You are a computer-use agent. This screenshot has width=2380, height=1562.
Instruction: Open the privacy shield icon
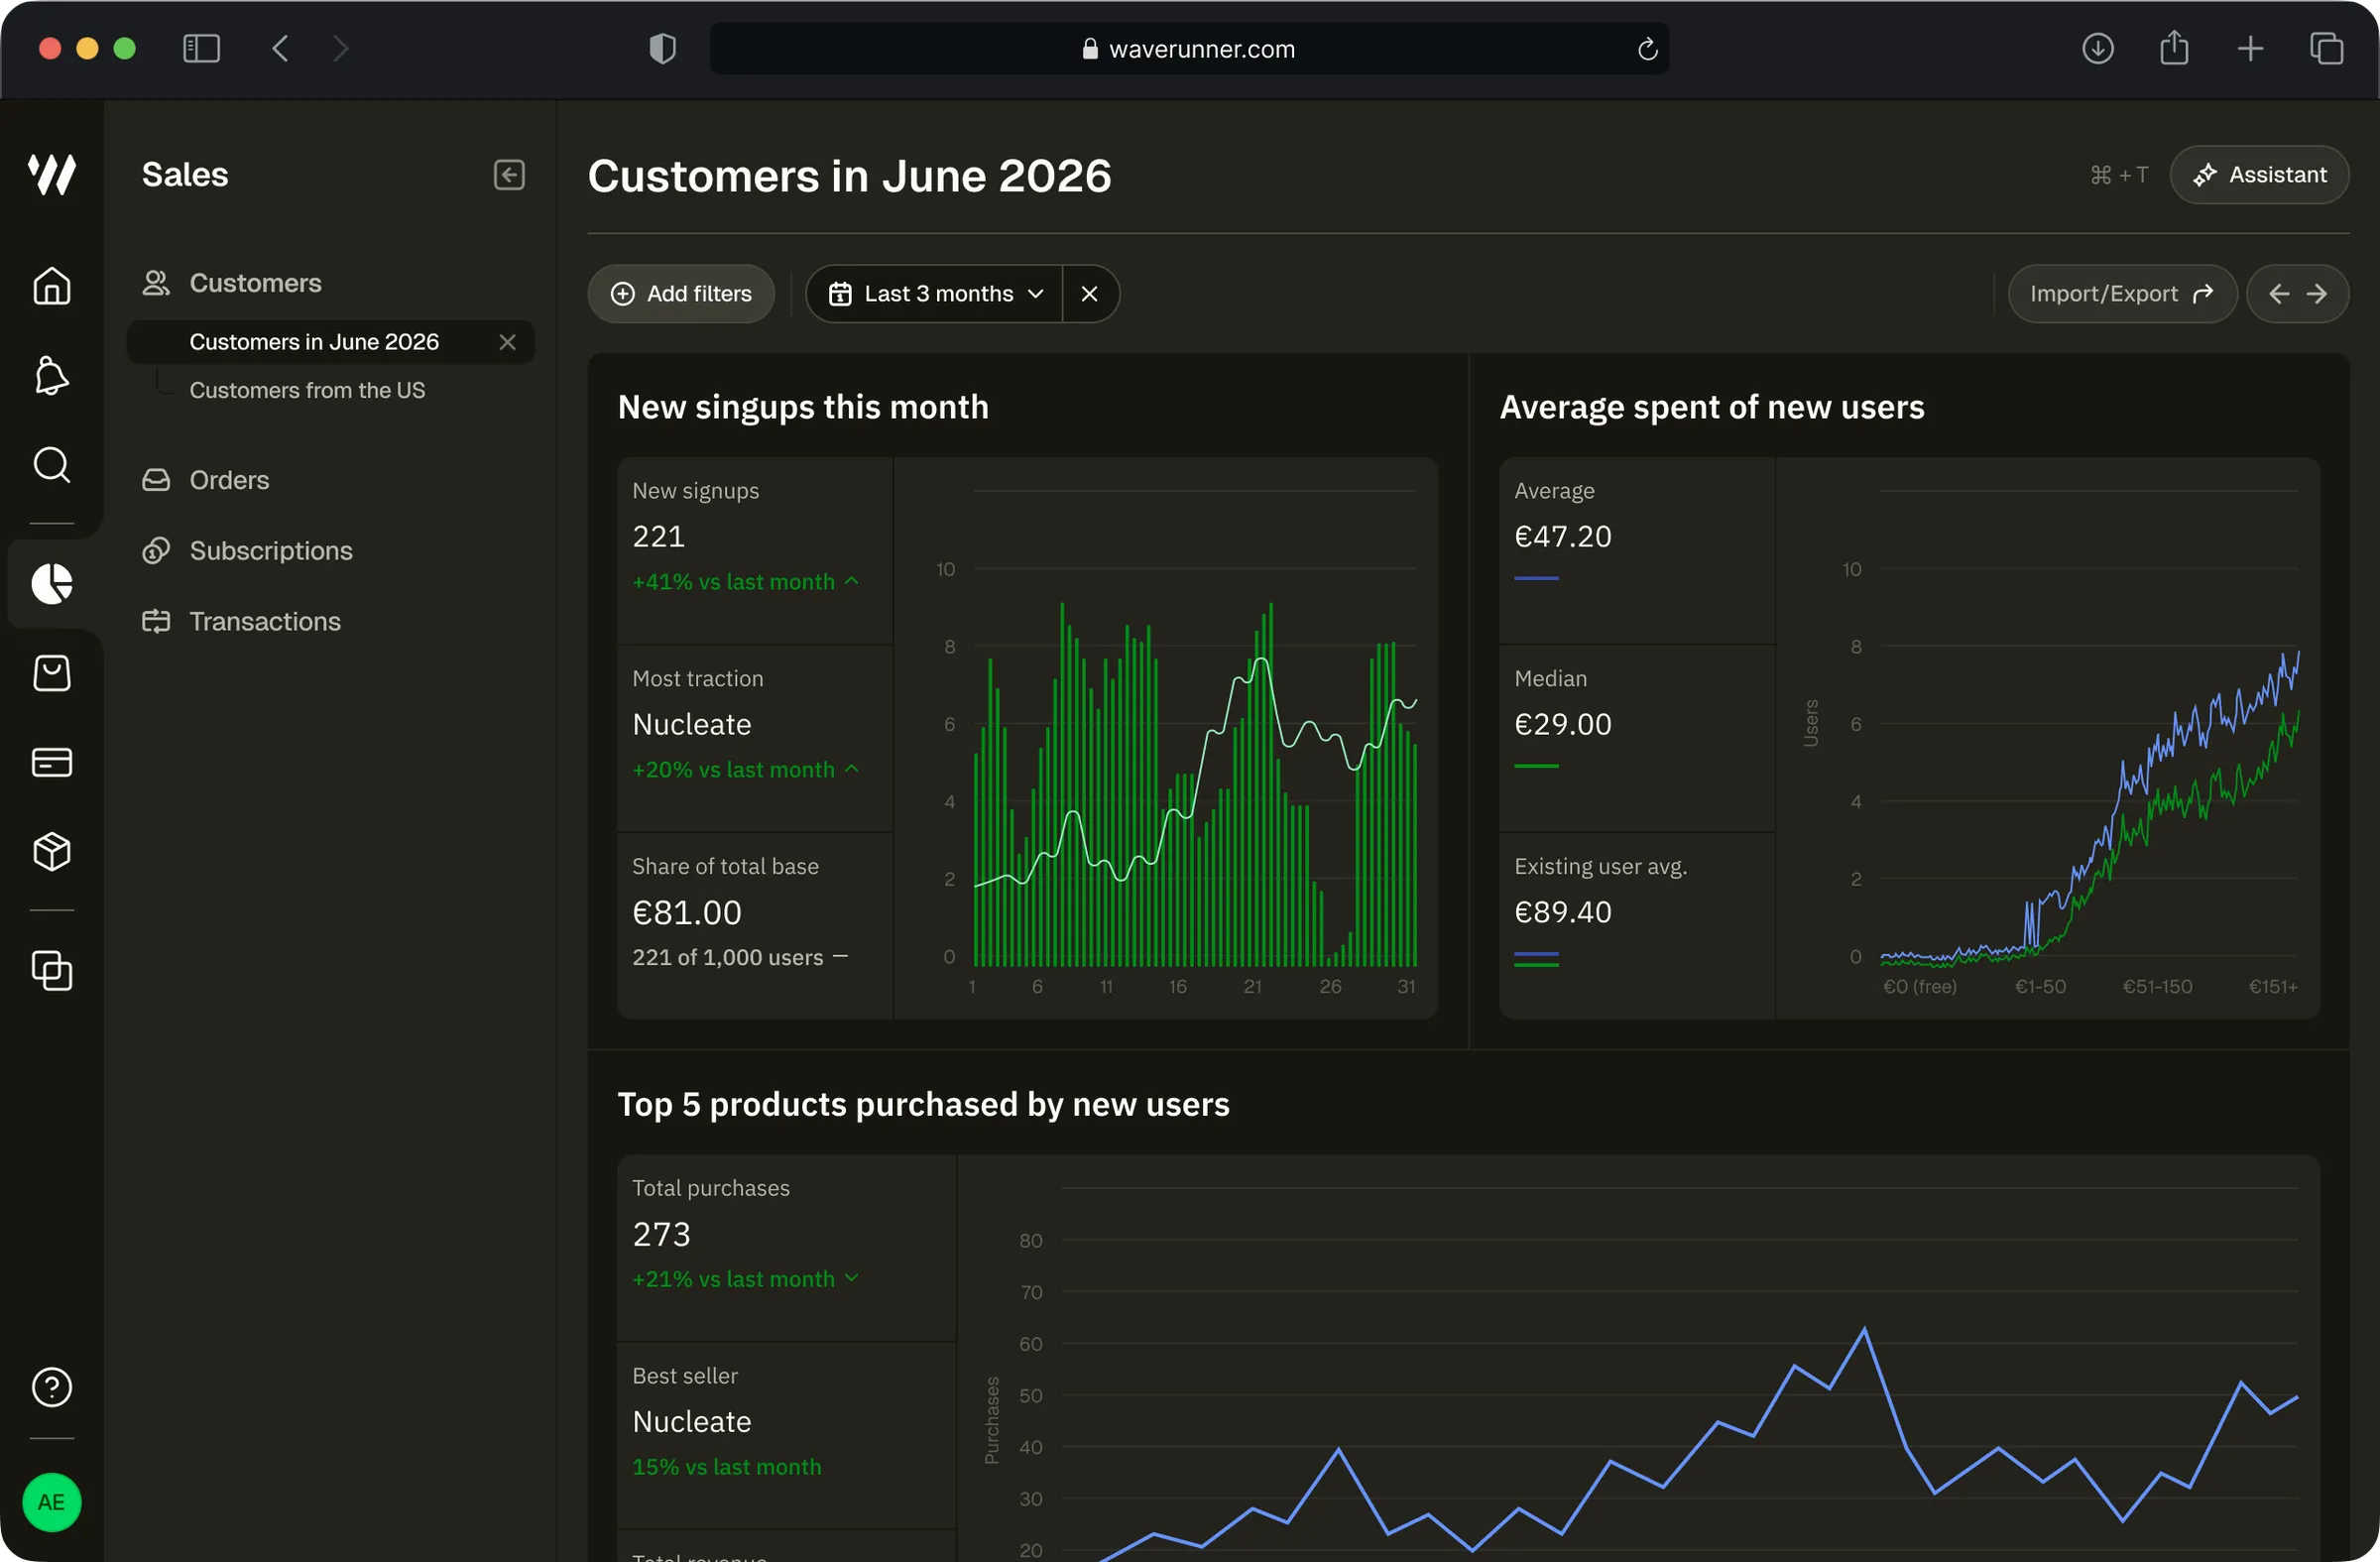coord(662,48)
